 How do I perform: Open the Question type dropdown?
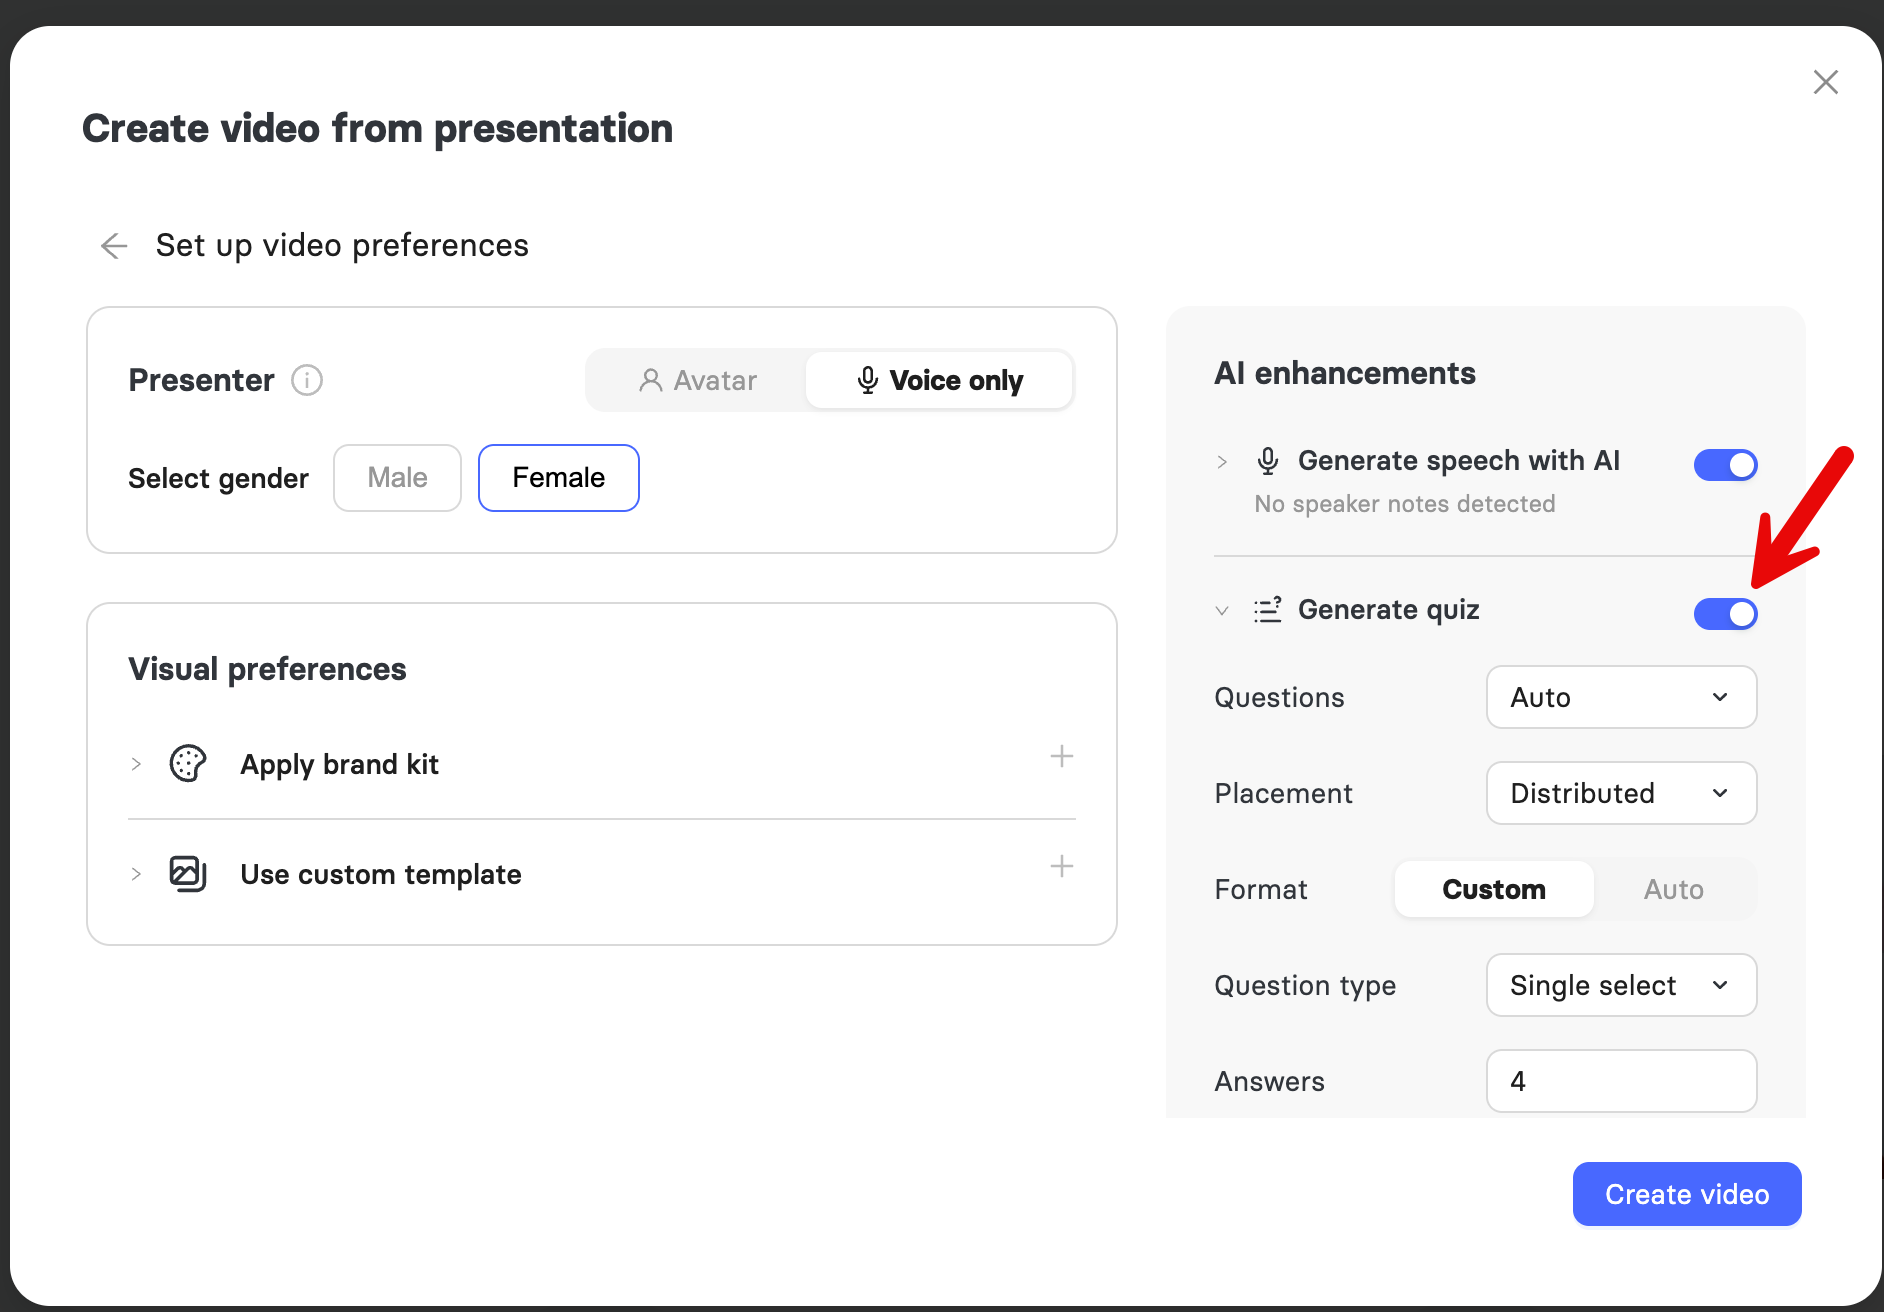click(x=1621, y=985)
